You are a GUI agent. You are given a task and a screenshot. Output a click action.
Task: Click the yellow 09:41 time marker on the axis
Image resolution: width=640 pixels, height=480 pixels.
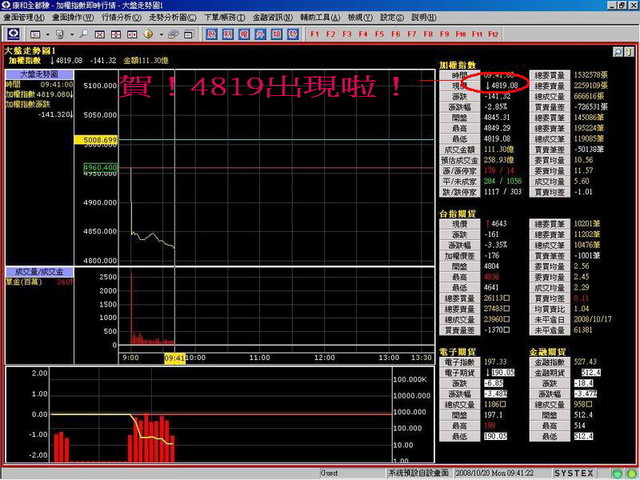tap(175, 358)
